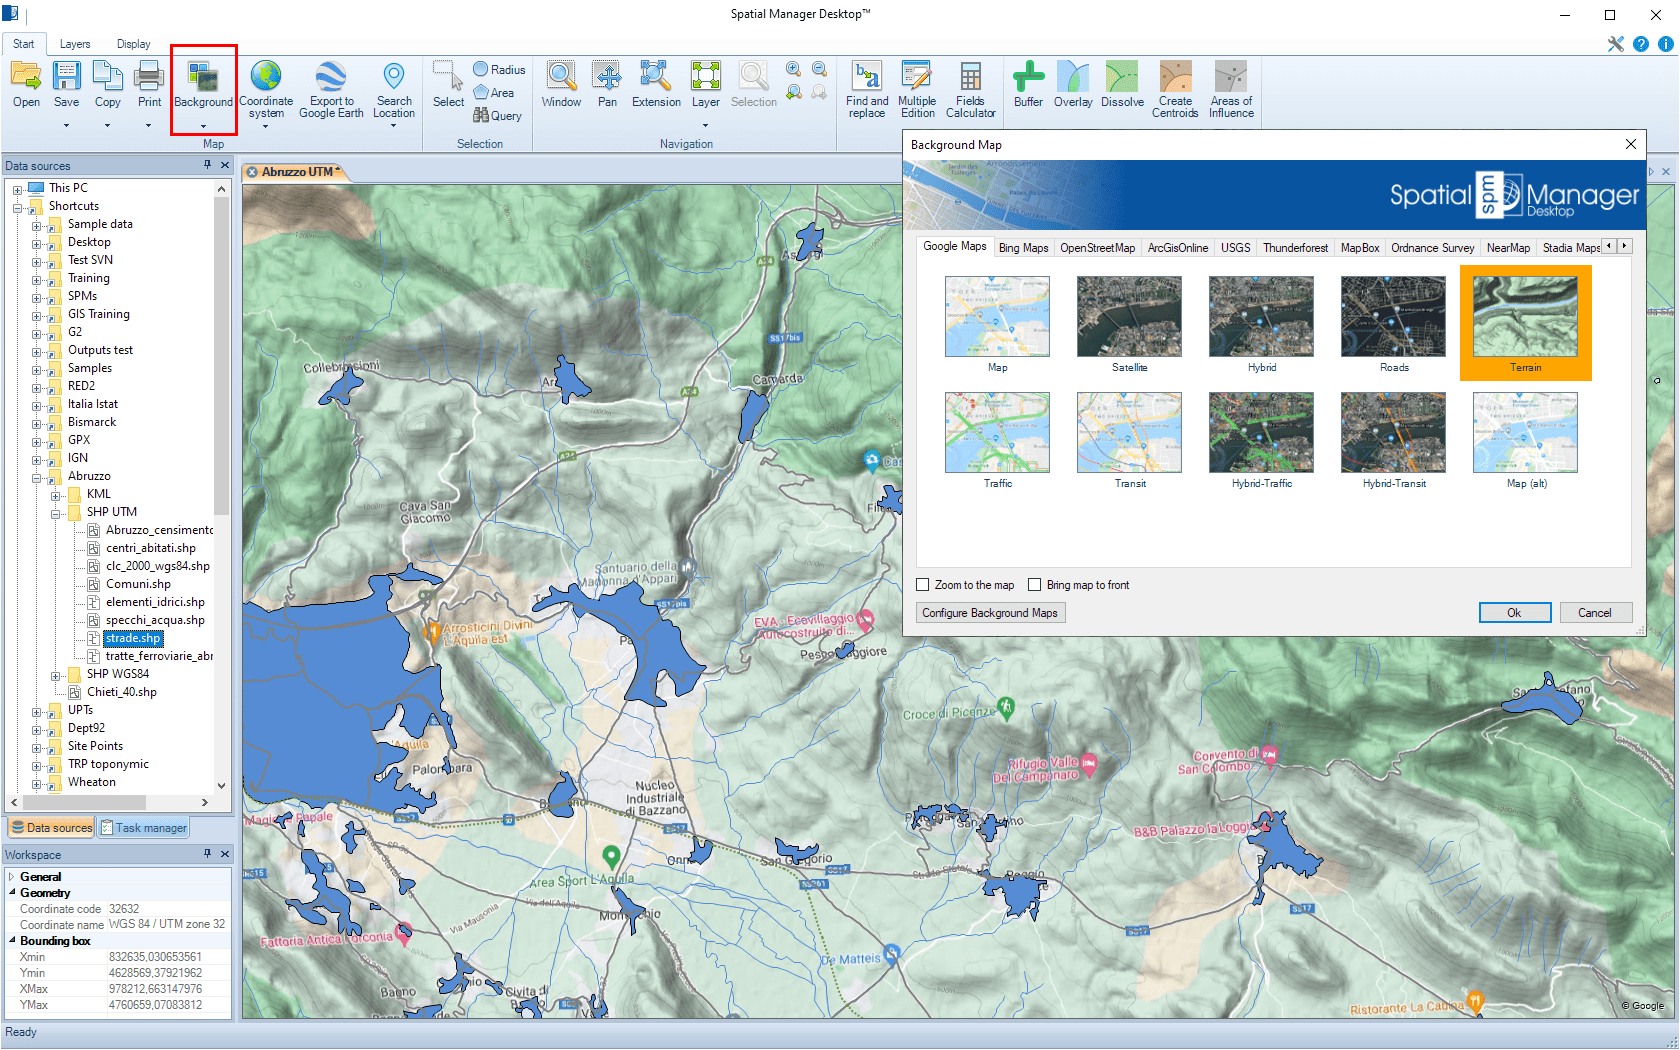The width and height of the screenshot is (1680, 1050).
Task: Switch to the Bing Maps tab
Action: [1023, 248]
